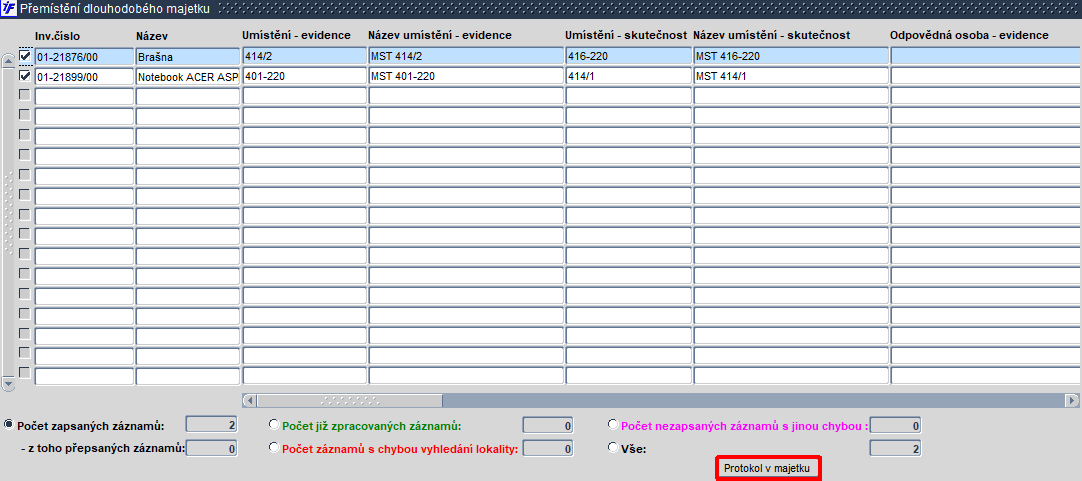1082x481 pixels.
Task: Click the '416-220' actual location cell
Action: coord(629,56)
